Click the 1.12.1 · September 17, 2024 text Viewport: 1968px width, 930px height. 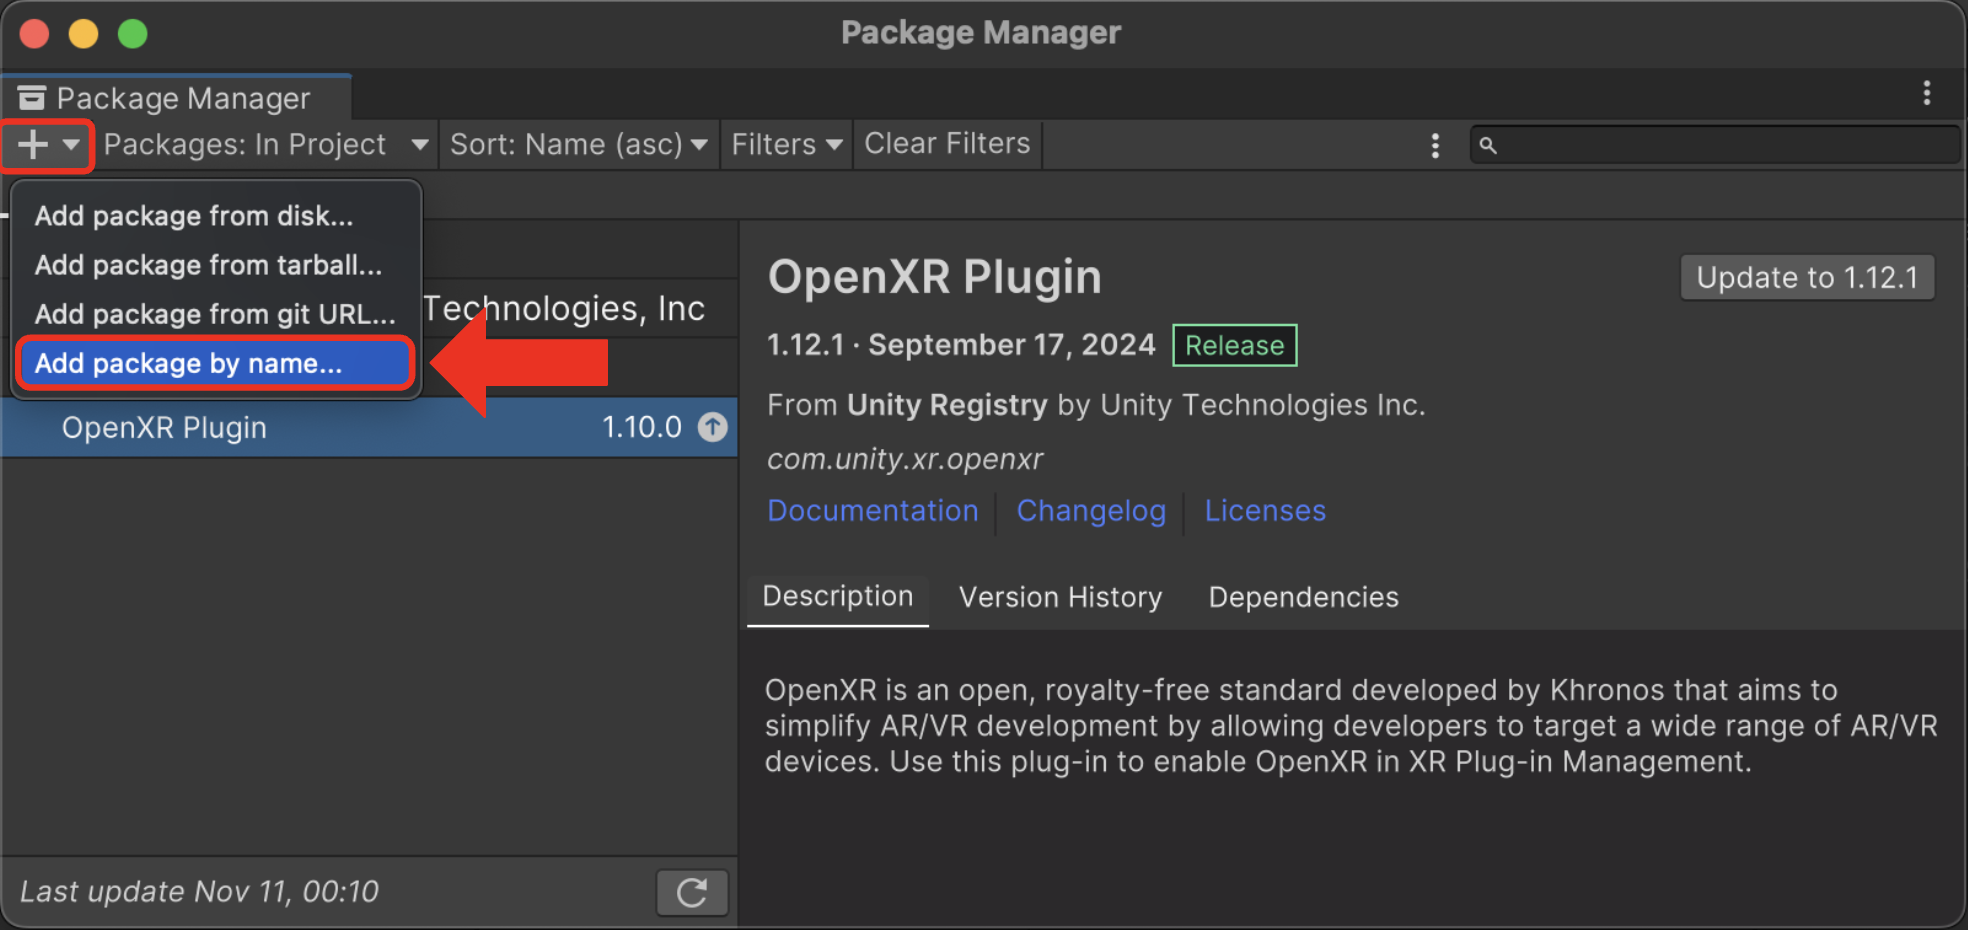(961, 345)
